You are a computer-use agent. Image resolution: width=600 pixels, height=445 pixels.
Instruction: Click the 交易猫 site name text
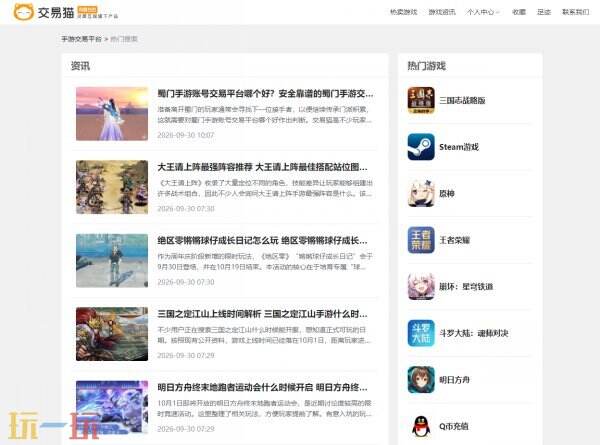56,12
